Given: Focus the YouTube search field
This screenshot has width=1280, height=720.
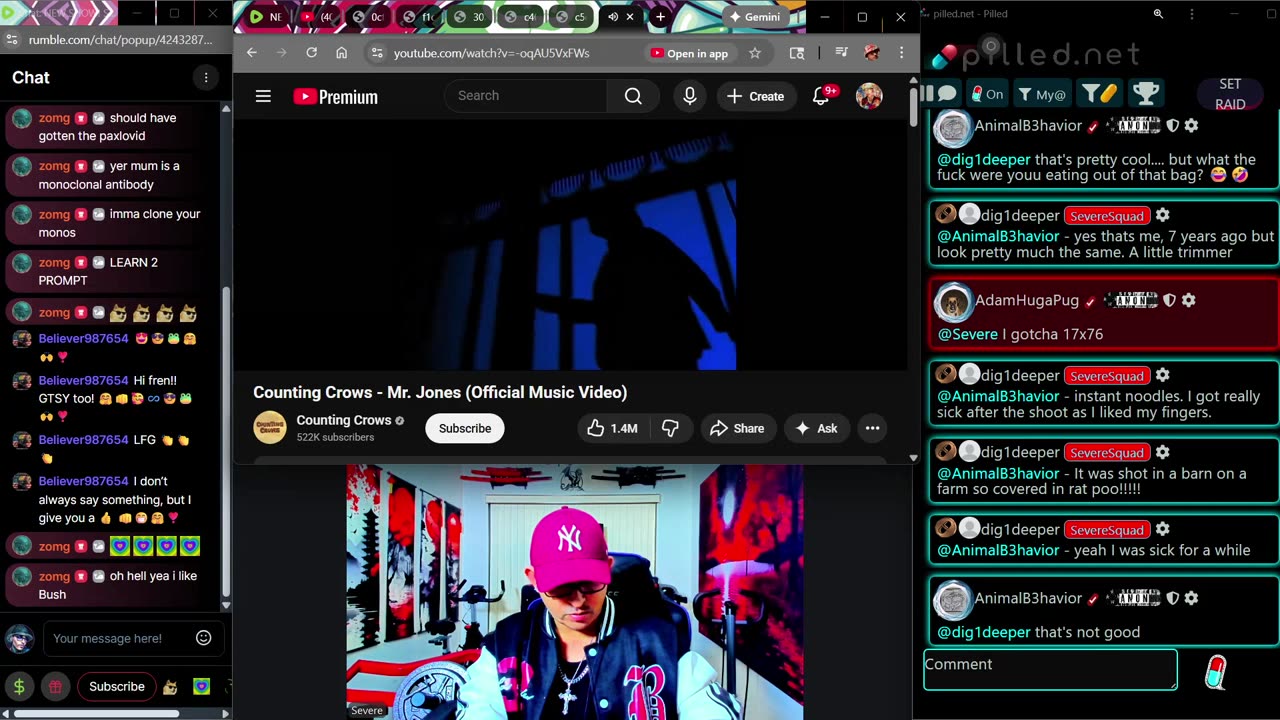Looking at the screenshot, I should pyautogui.click(x=526, y=96).
